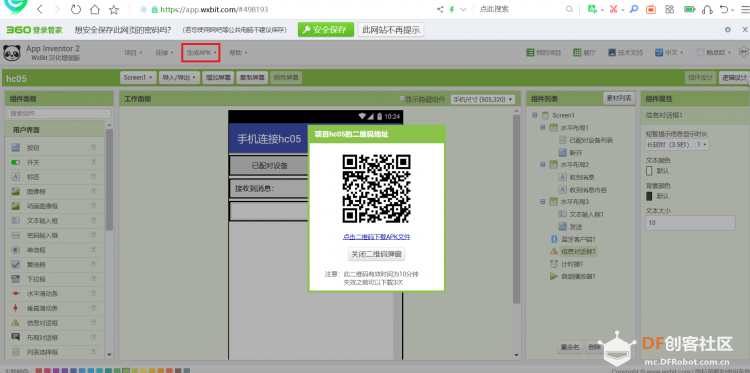Open the 项目 menu

pyautogui.click(x=133, y=53)
